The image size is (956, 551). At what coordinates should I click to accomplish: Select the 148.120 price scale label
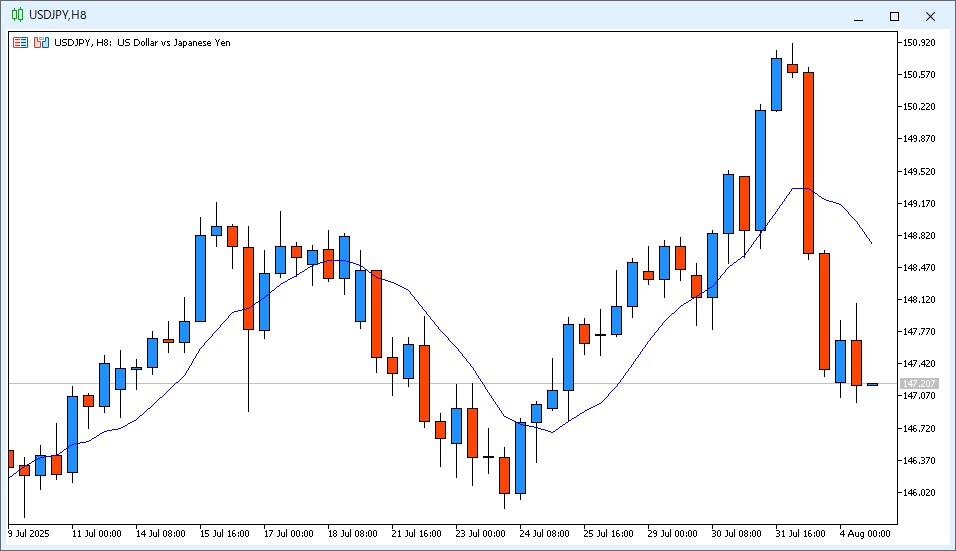click(919, 299)
